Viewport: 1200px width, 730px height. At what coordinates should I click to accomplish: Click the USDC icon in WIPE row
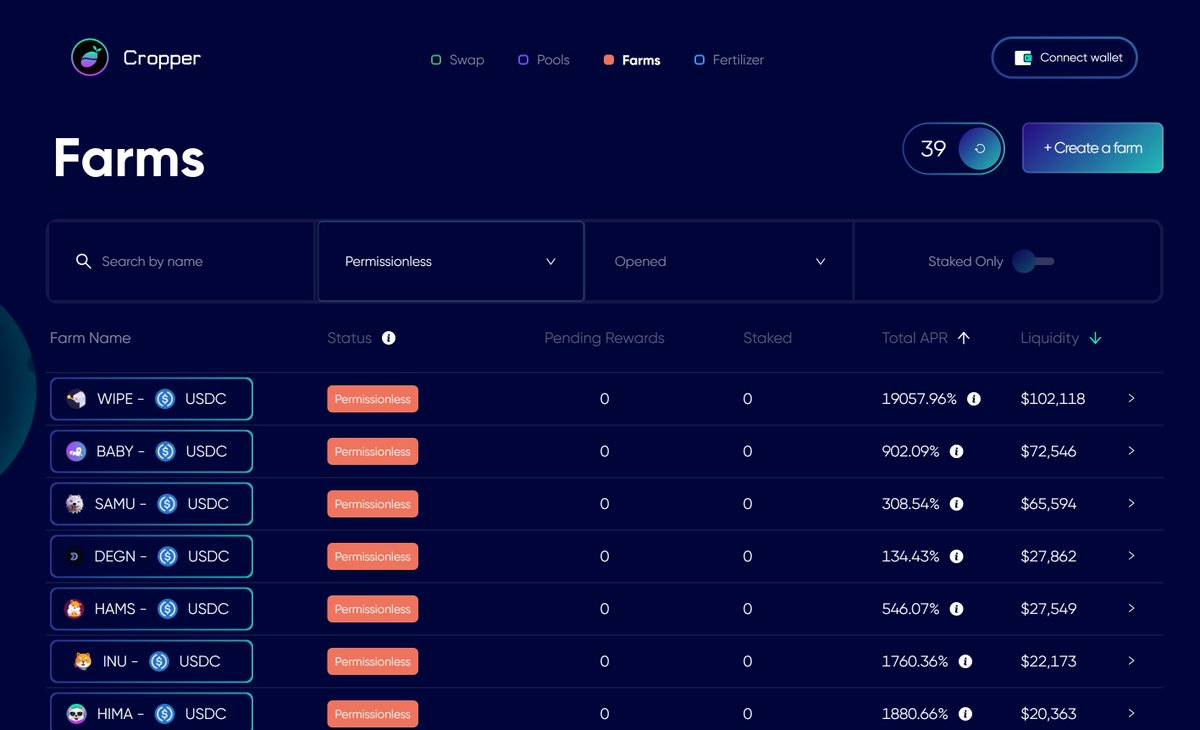[166, 399]
